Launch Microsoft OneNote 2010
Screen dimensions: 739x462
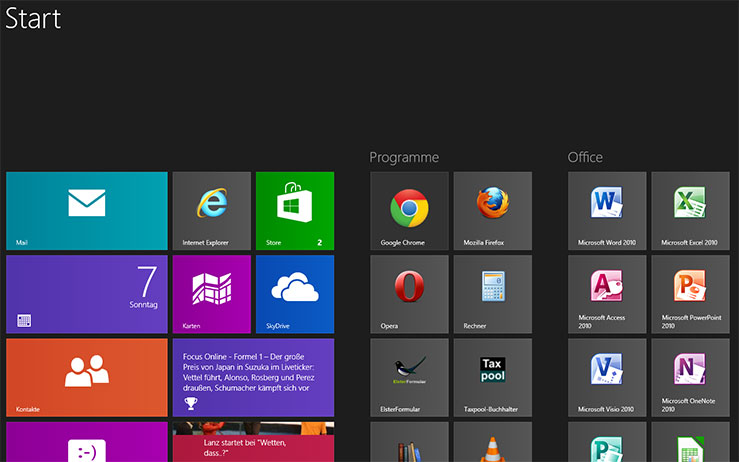(690, 378)
